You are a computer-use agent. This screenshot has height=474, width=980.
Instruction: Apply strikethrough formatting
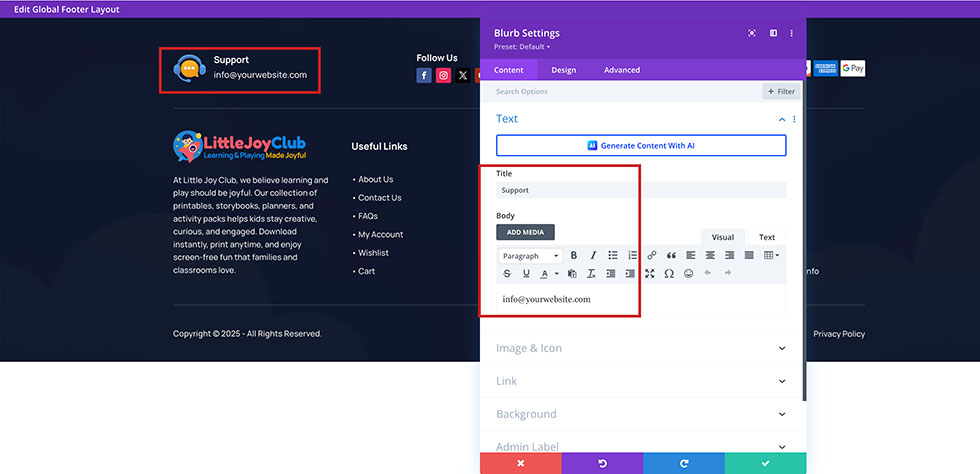[507, 274]
